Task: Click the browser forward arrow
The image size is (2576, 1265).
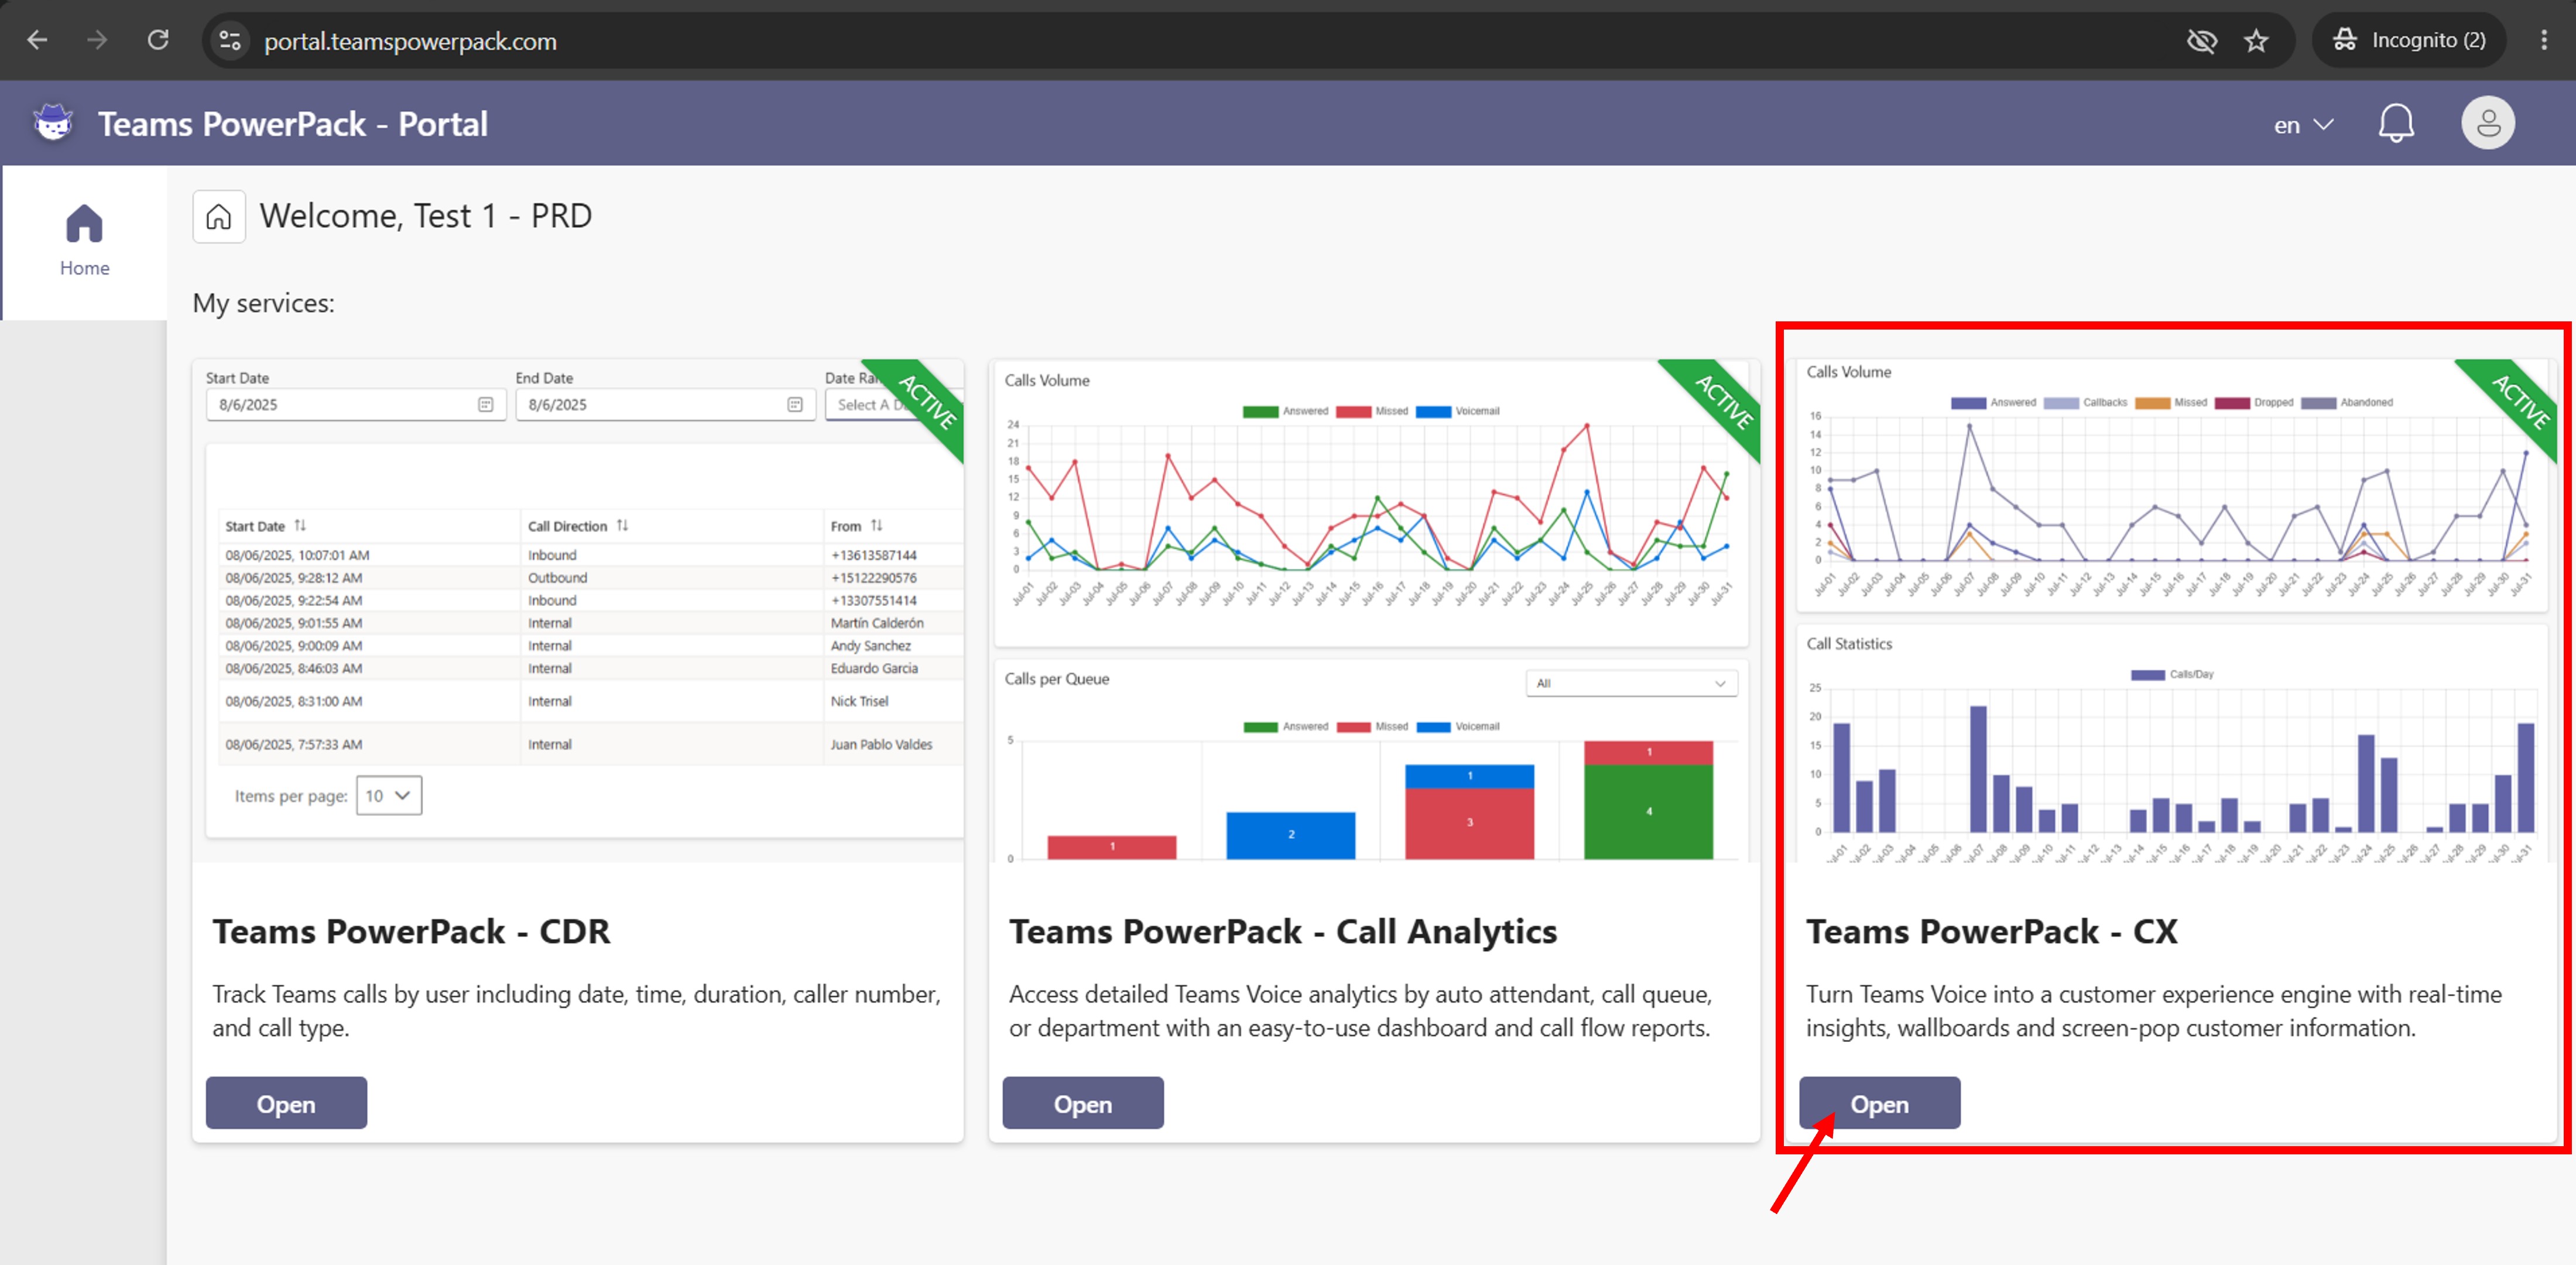Action: (x=97, y=40)
